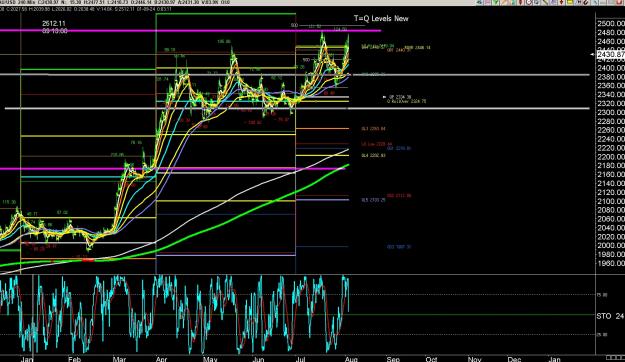Click the 2100.00 price axis label
Screen dimensions: 625x362
point(611,201)
